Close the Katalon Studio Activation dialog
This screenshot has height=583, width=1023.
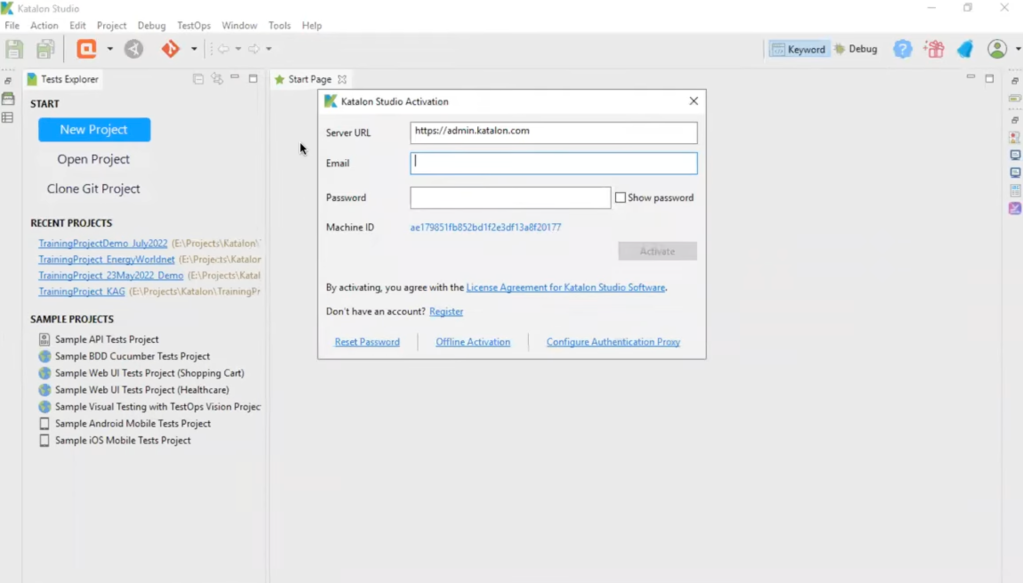[694, 101]
